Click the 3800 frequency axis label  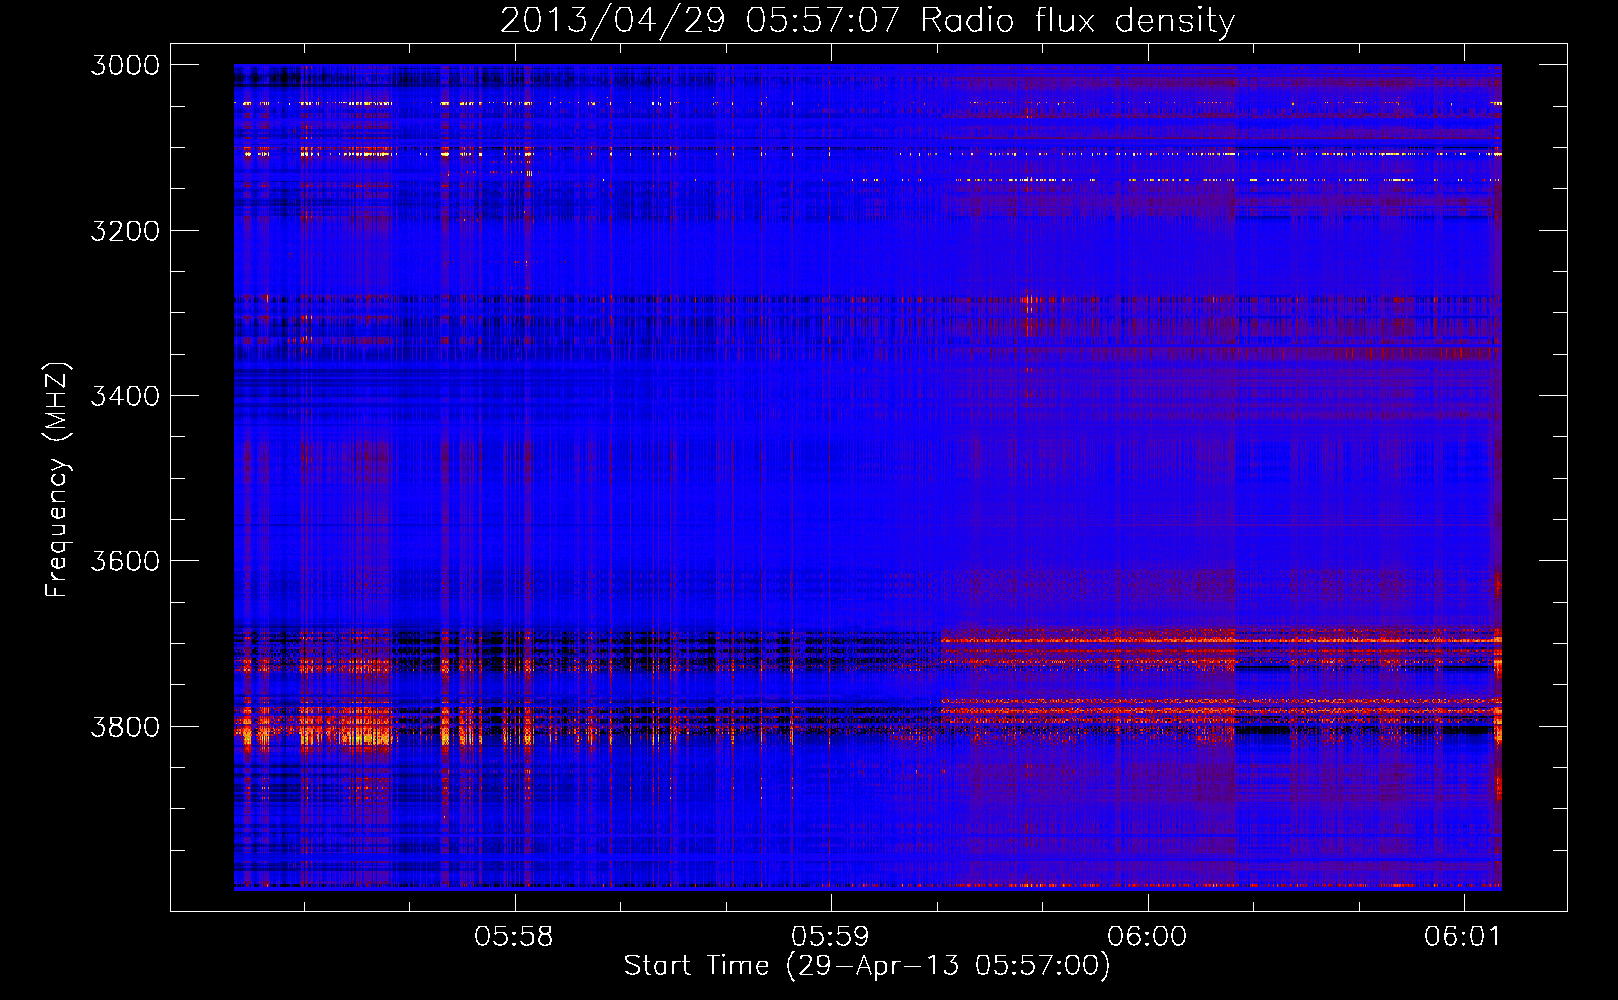click(125, 727)
